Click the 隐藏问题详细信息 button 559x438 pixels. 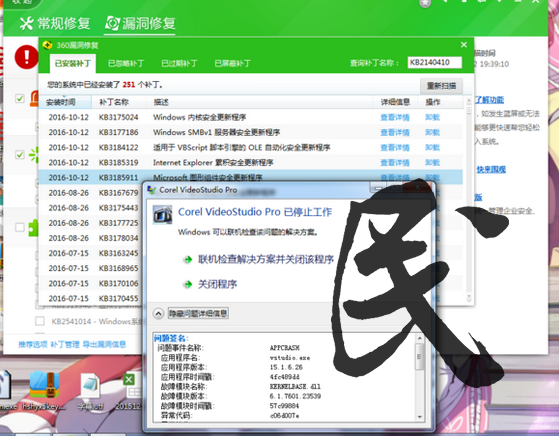198,314
